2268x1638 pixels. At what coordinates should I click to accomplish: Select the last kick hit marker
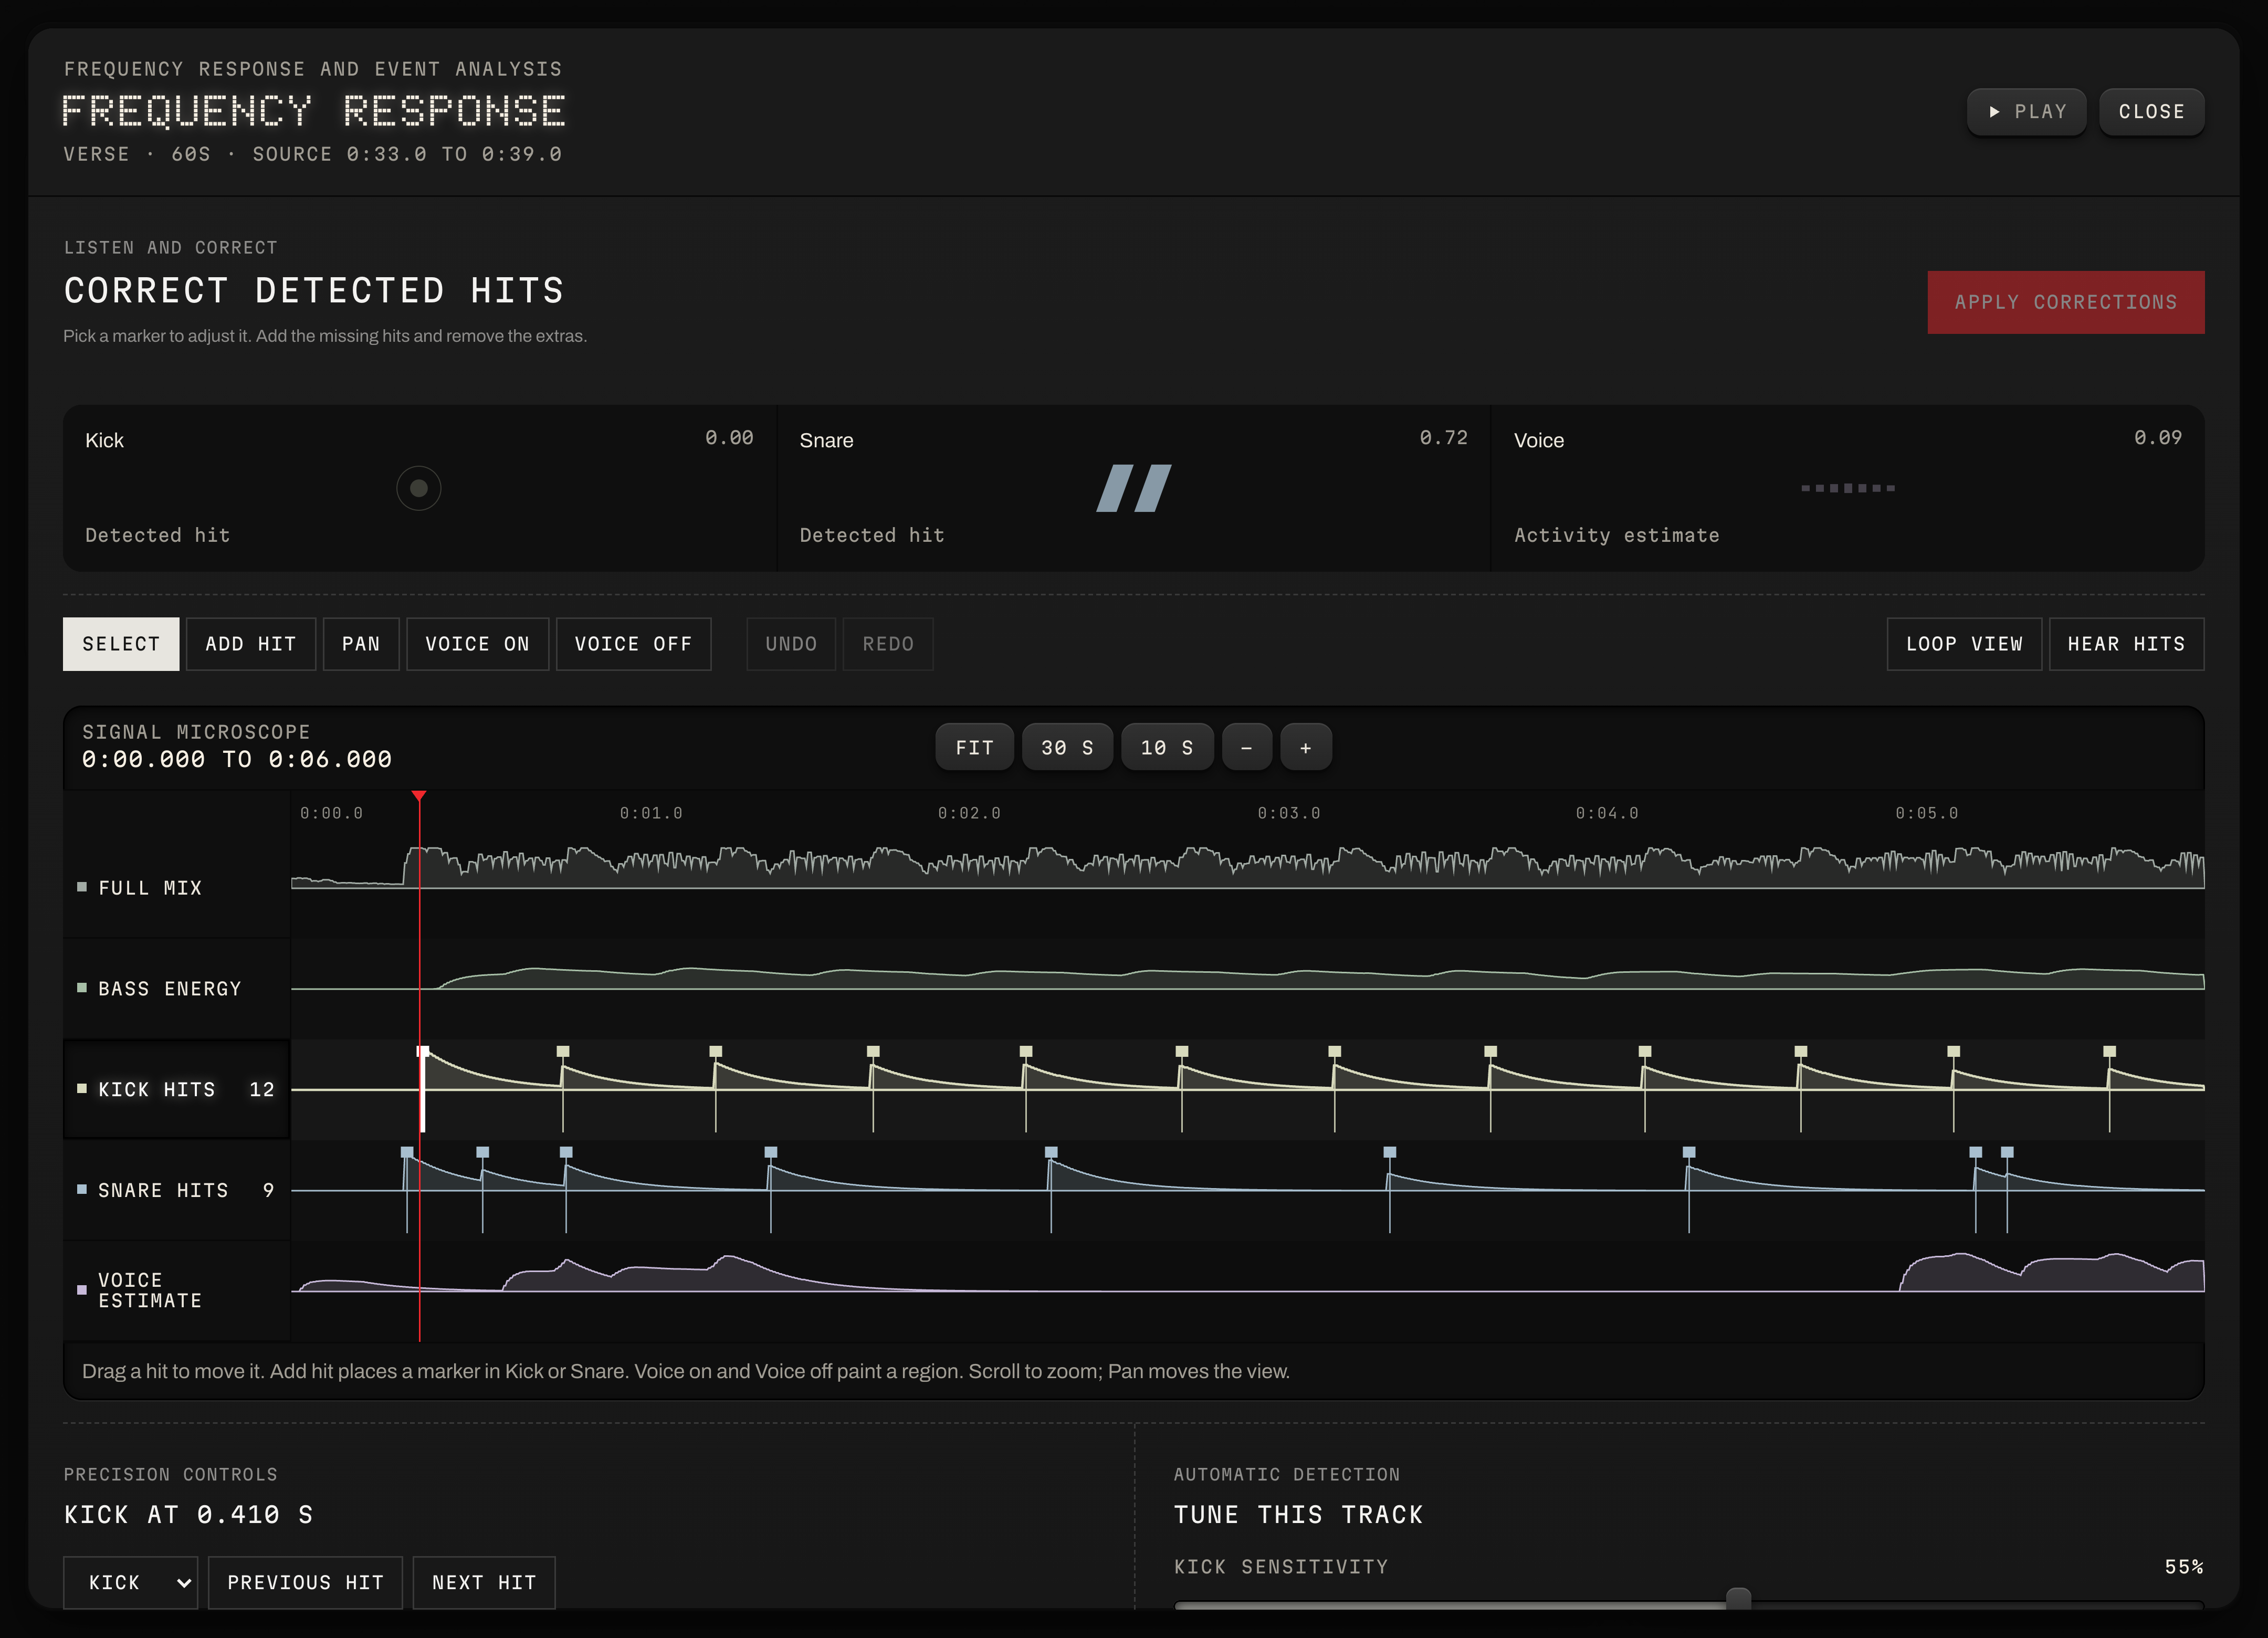tap(2110, 1052)
